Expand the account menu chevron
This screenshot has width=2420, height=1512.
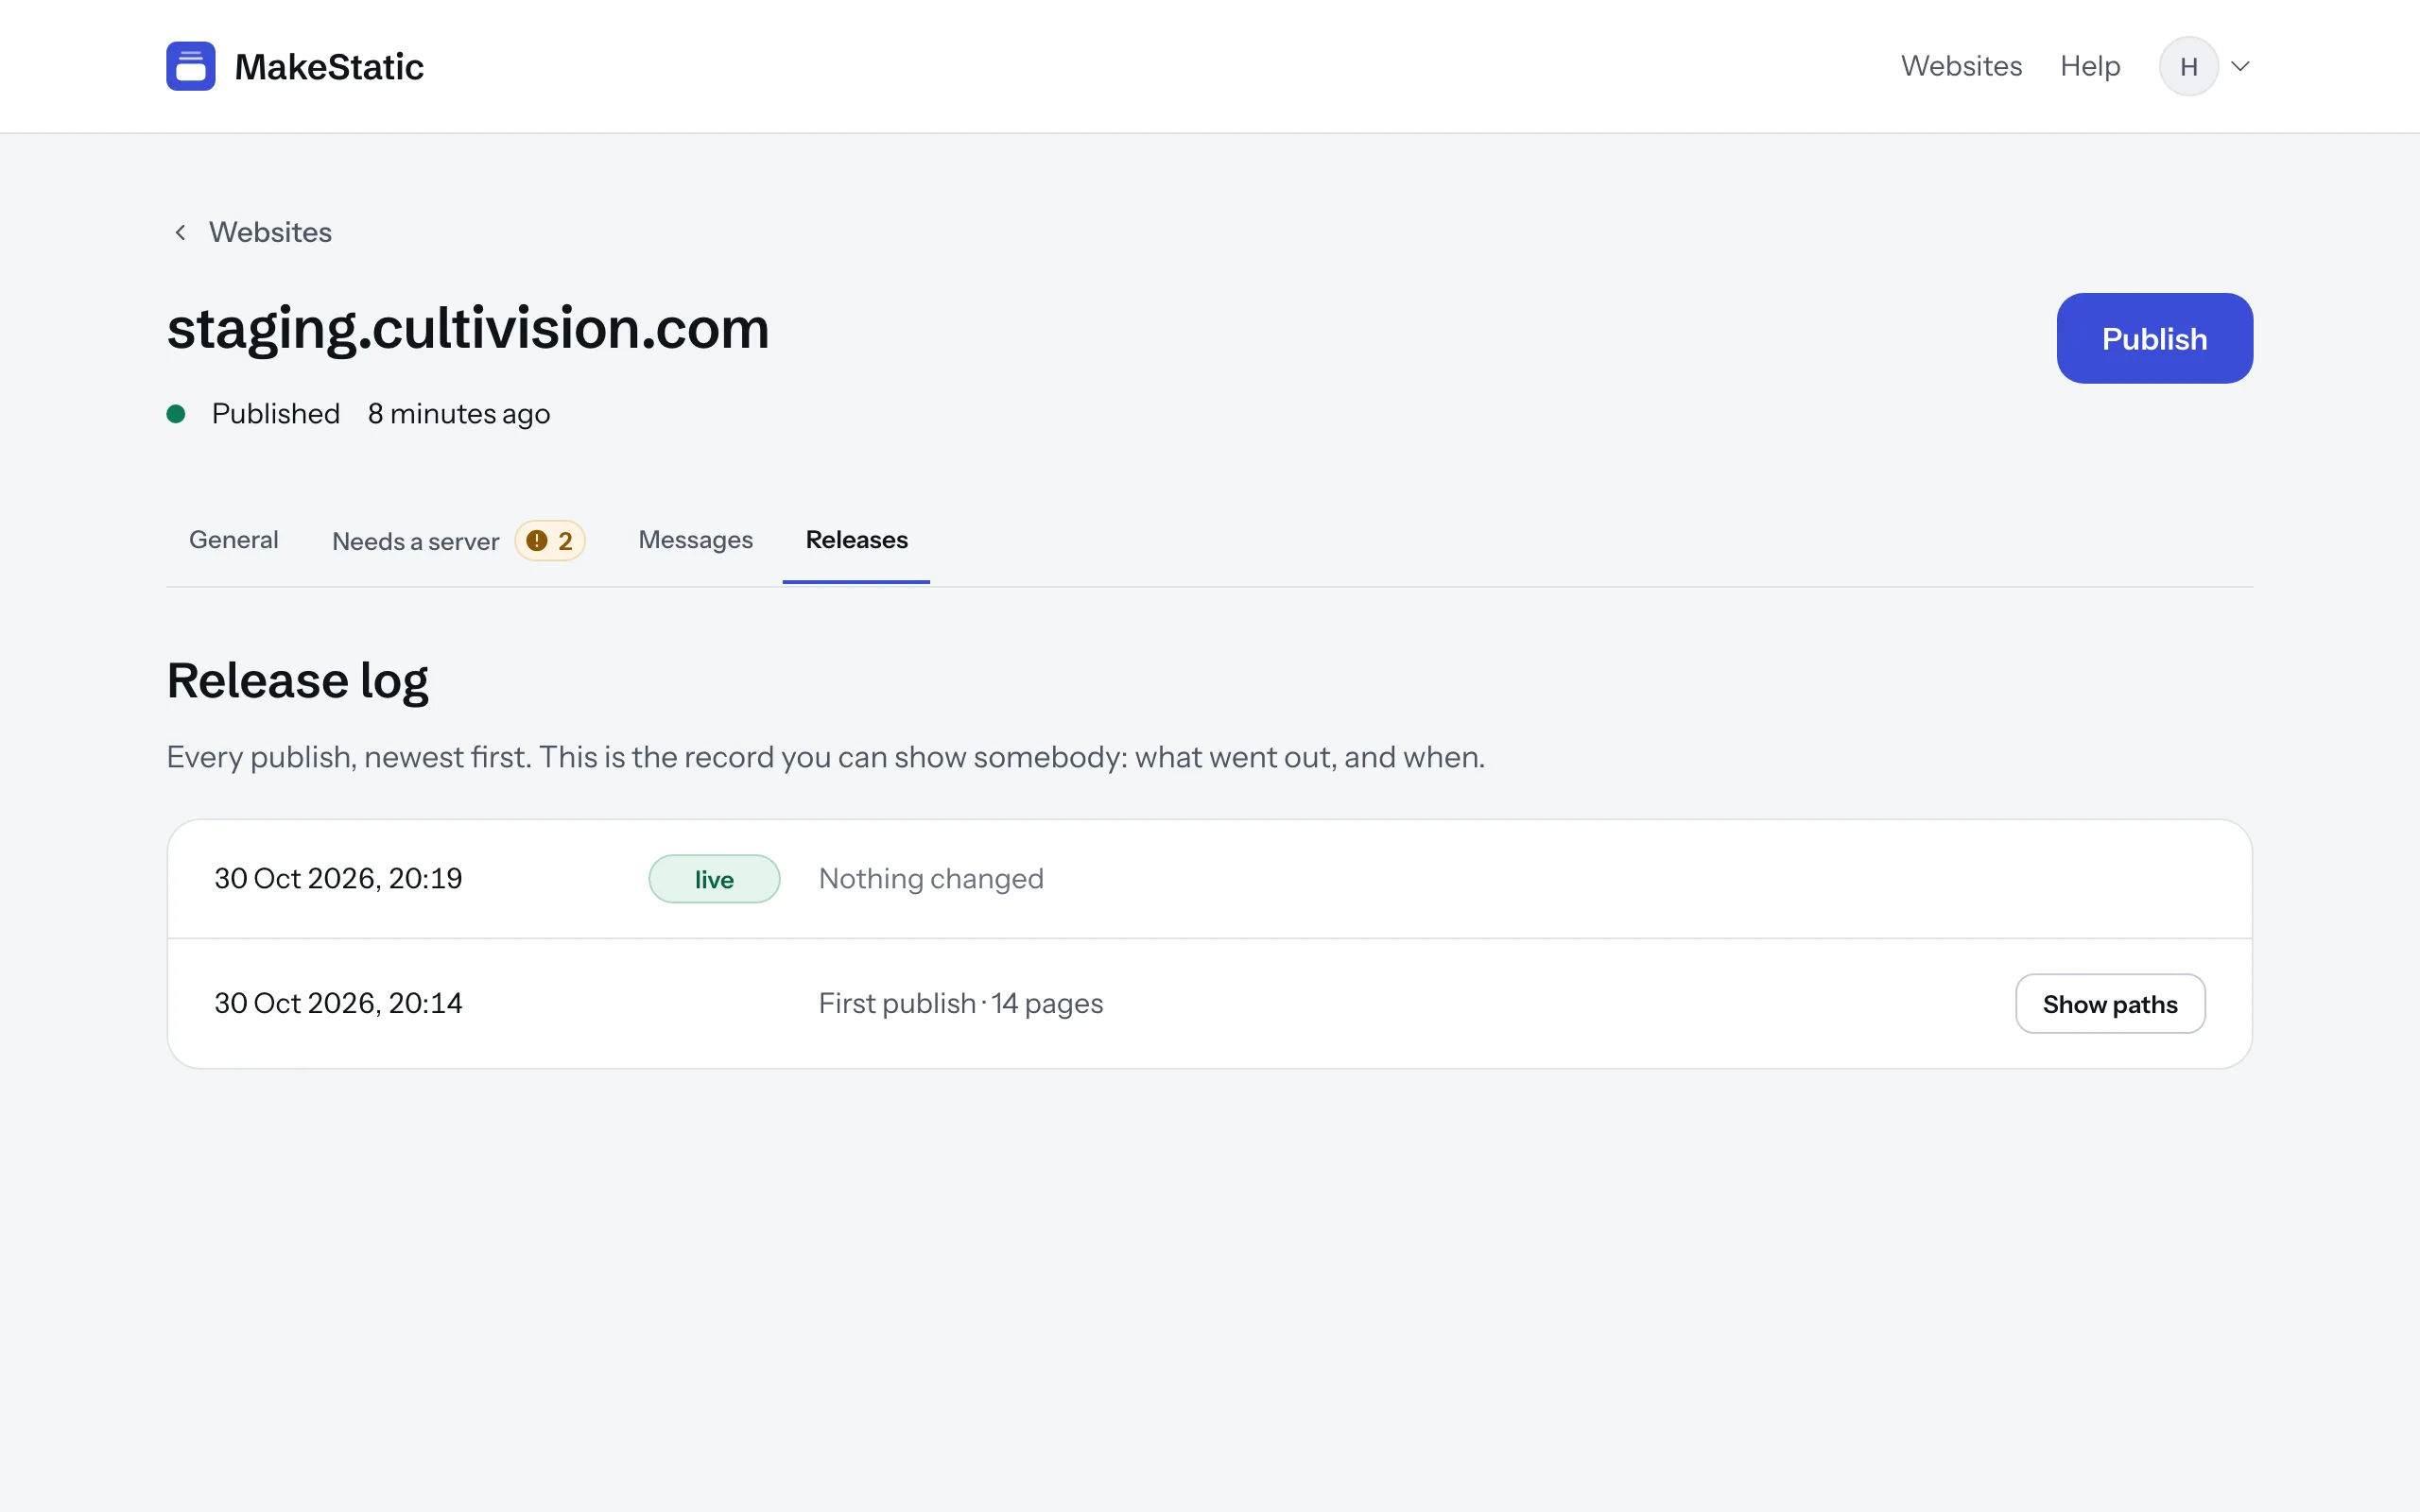pos(2240,66)
